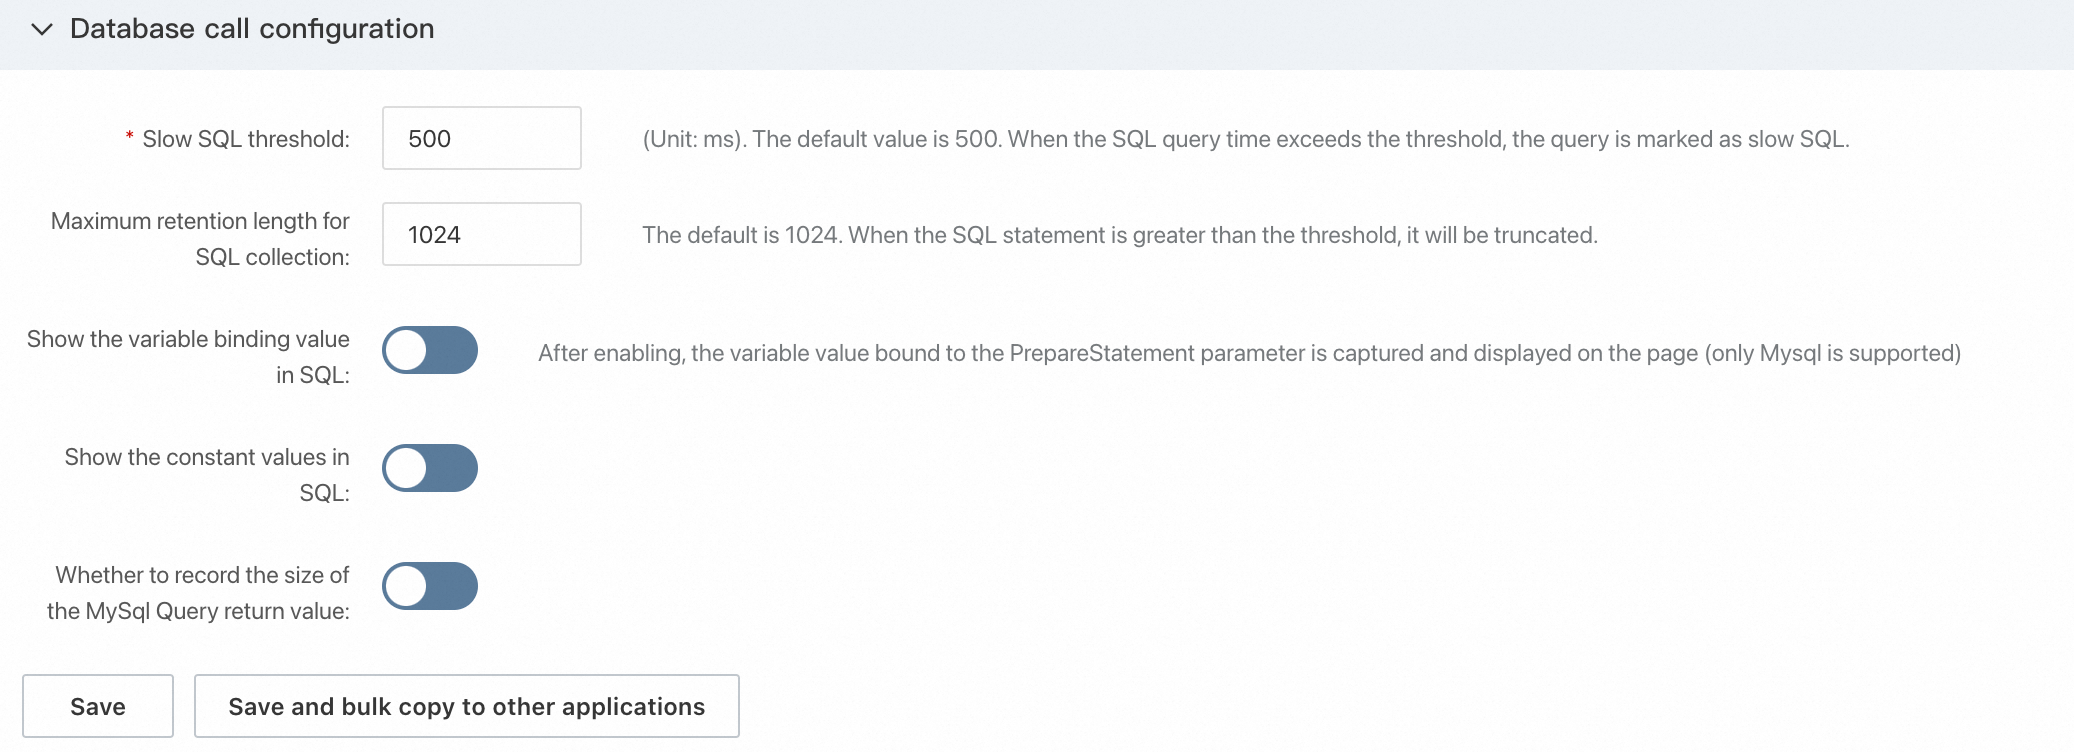Viewport: 2074px width, 752px height.
Task: Toggle recording of MySql Query return size
Action: [x=430, y=587]
